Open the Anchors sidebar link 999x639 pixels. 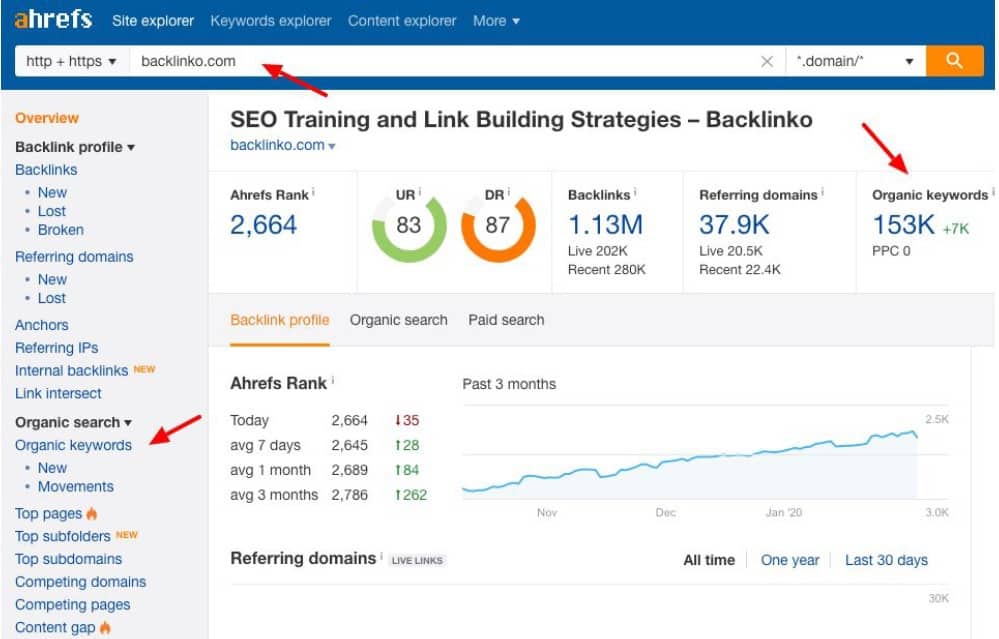point(41,325)
